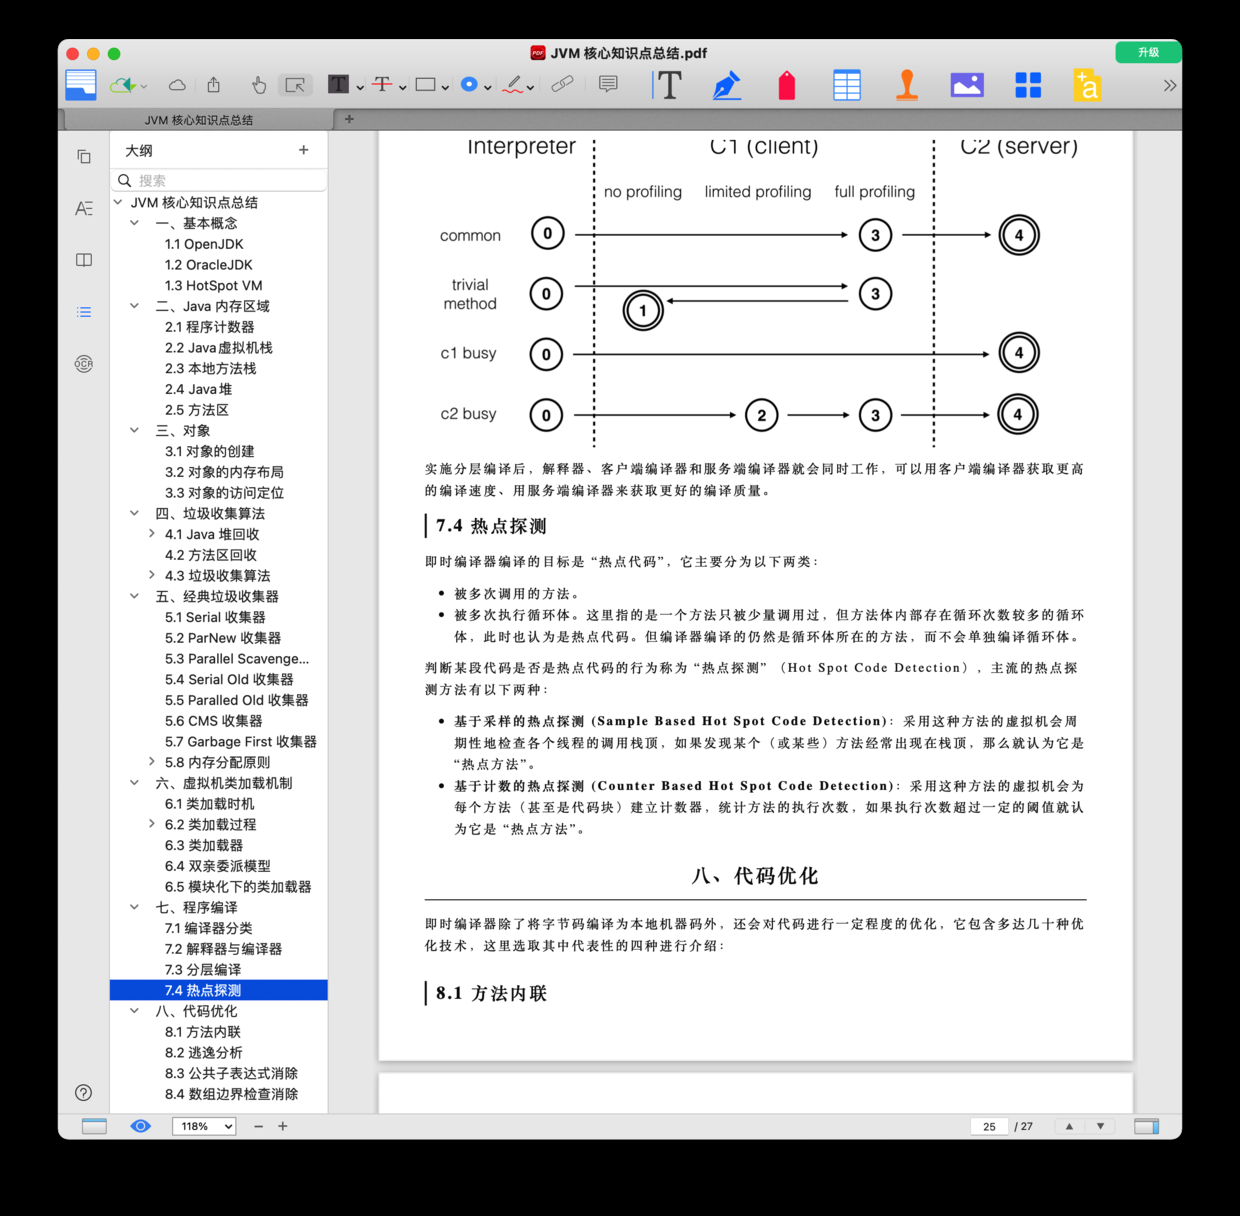The image size is (1240, 1216).
Task: Open a new tab with the plus button
Action: (x=349, y=119)
